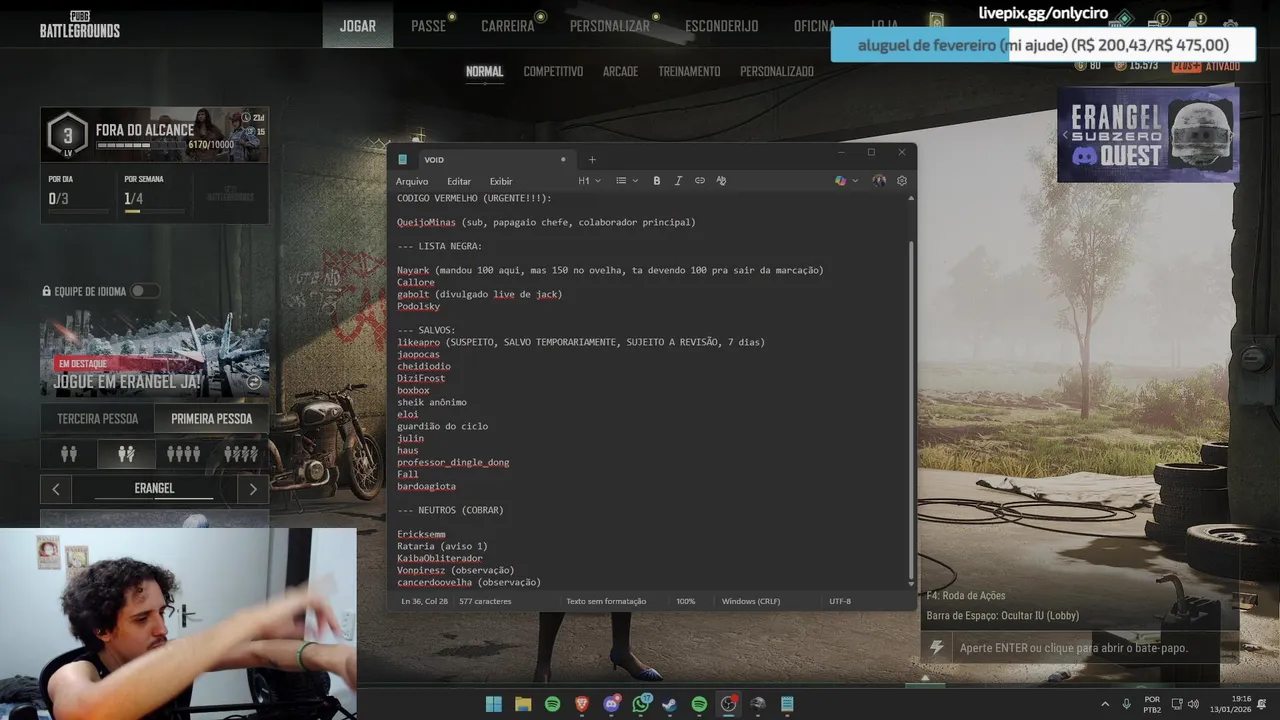Expand the H1 heading dropdown

(x=589, y=181)
